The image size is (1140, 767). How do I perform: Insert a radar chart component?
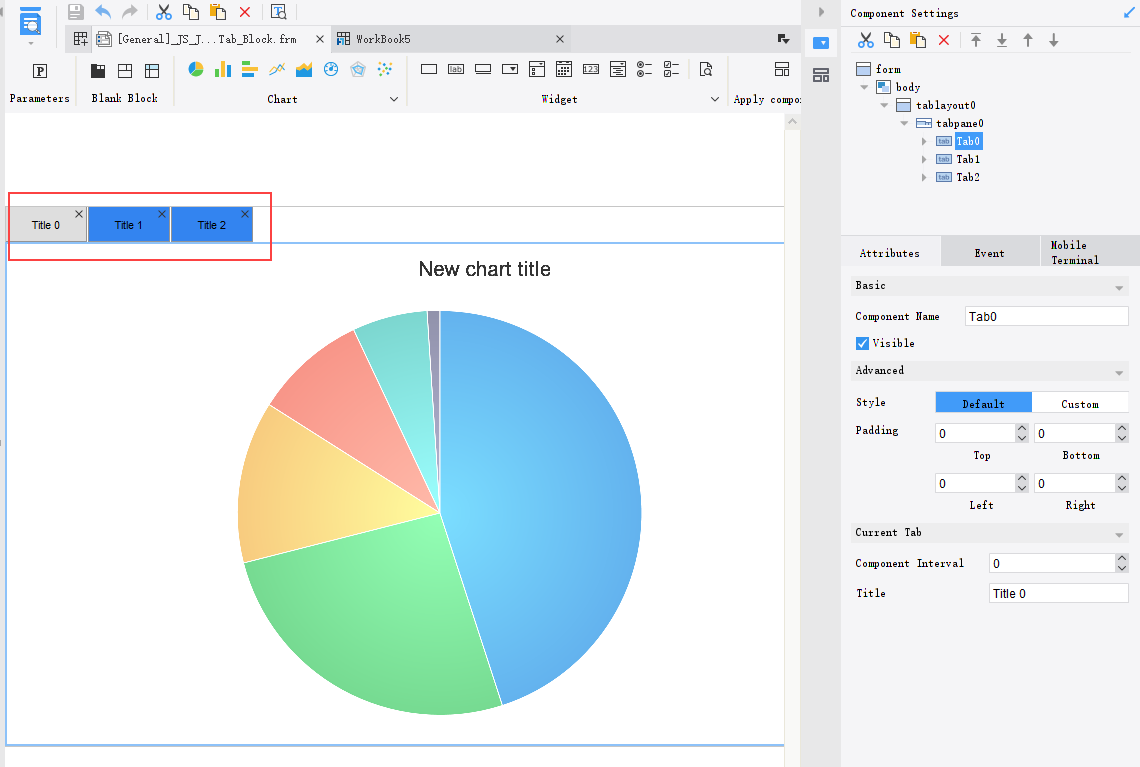coord(358,69)
